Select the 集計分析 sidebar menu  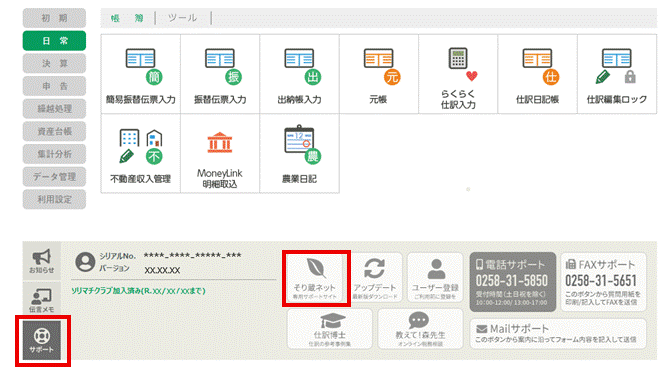[54, 154]
